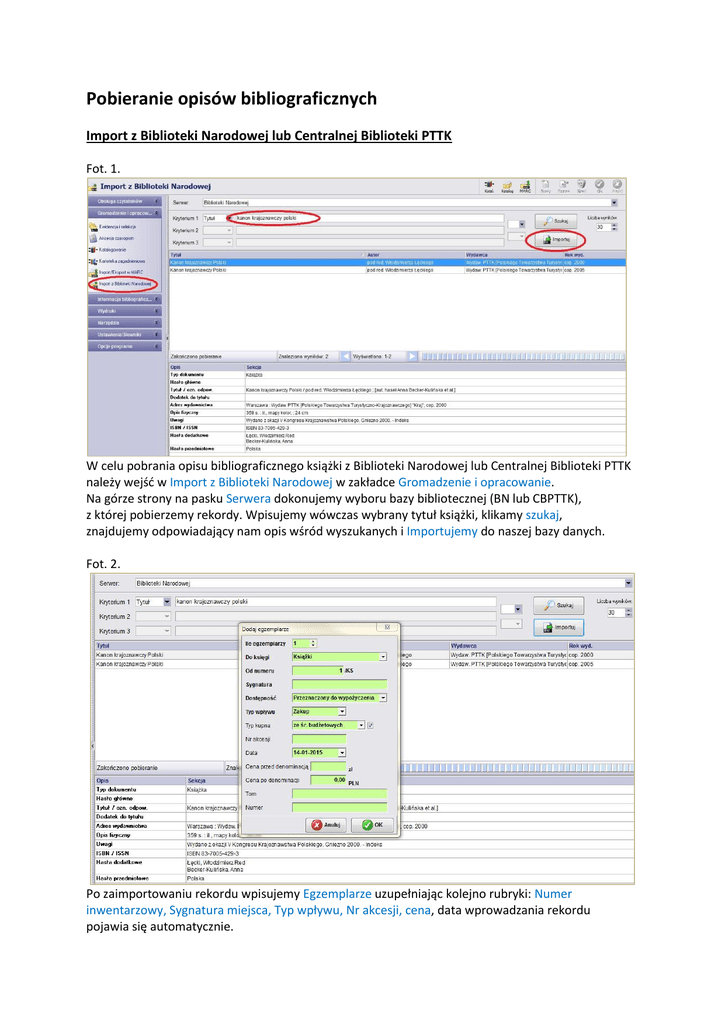The height and width of the screenshot is (1024, 725).
Task: Click Szukaj search button in first screenshot
Action: point(559,220)
